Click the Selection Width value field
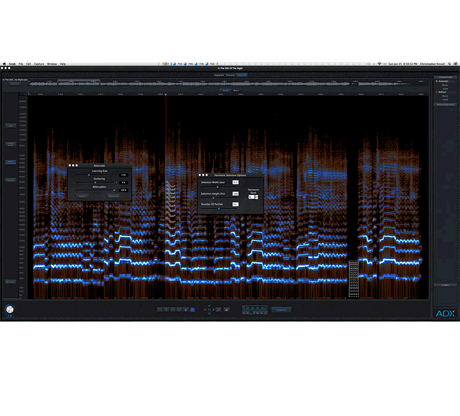The width and height of the screenshot is (460, 416). pyautogui.click(x=235, y=182)
